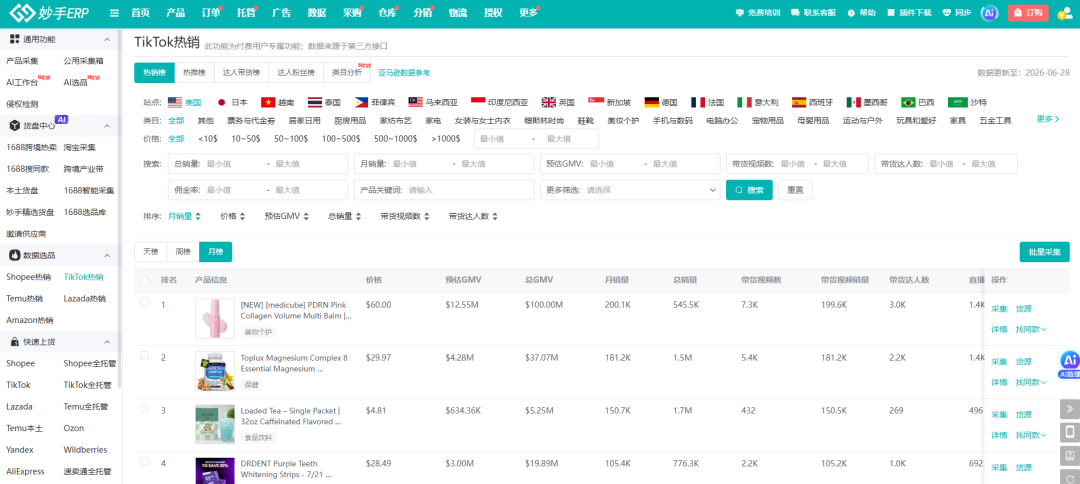The image size is (1080, 484).
Task: Select the 美国 USA flag site
Action: click(x=184, y=102)
